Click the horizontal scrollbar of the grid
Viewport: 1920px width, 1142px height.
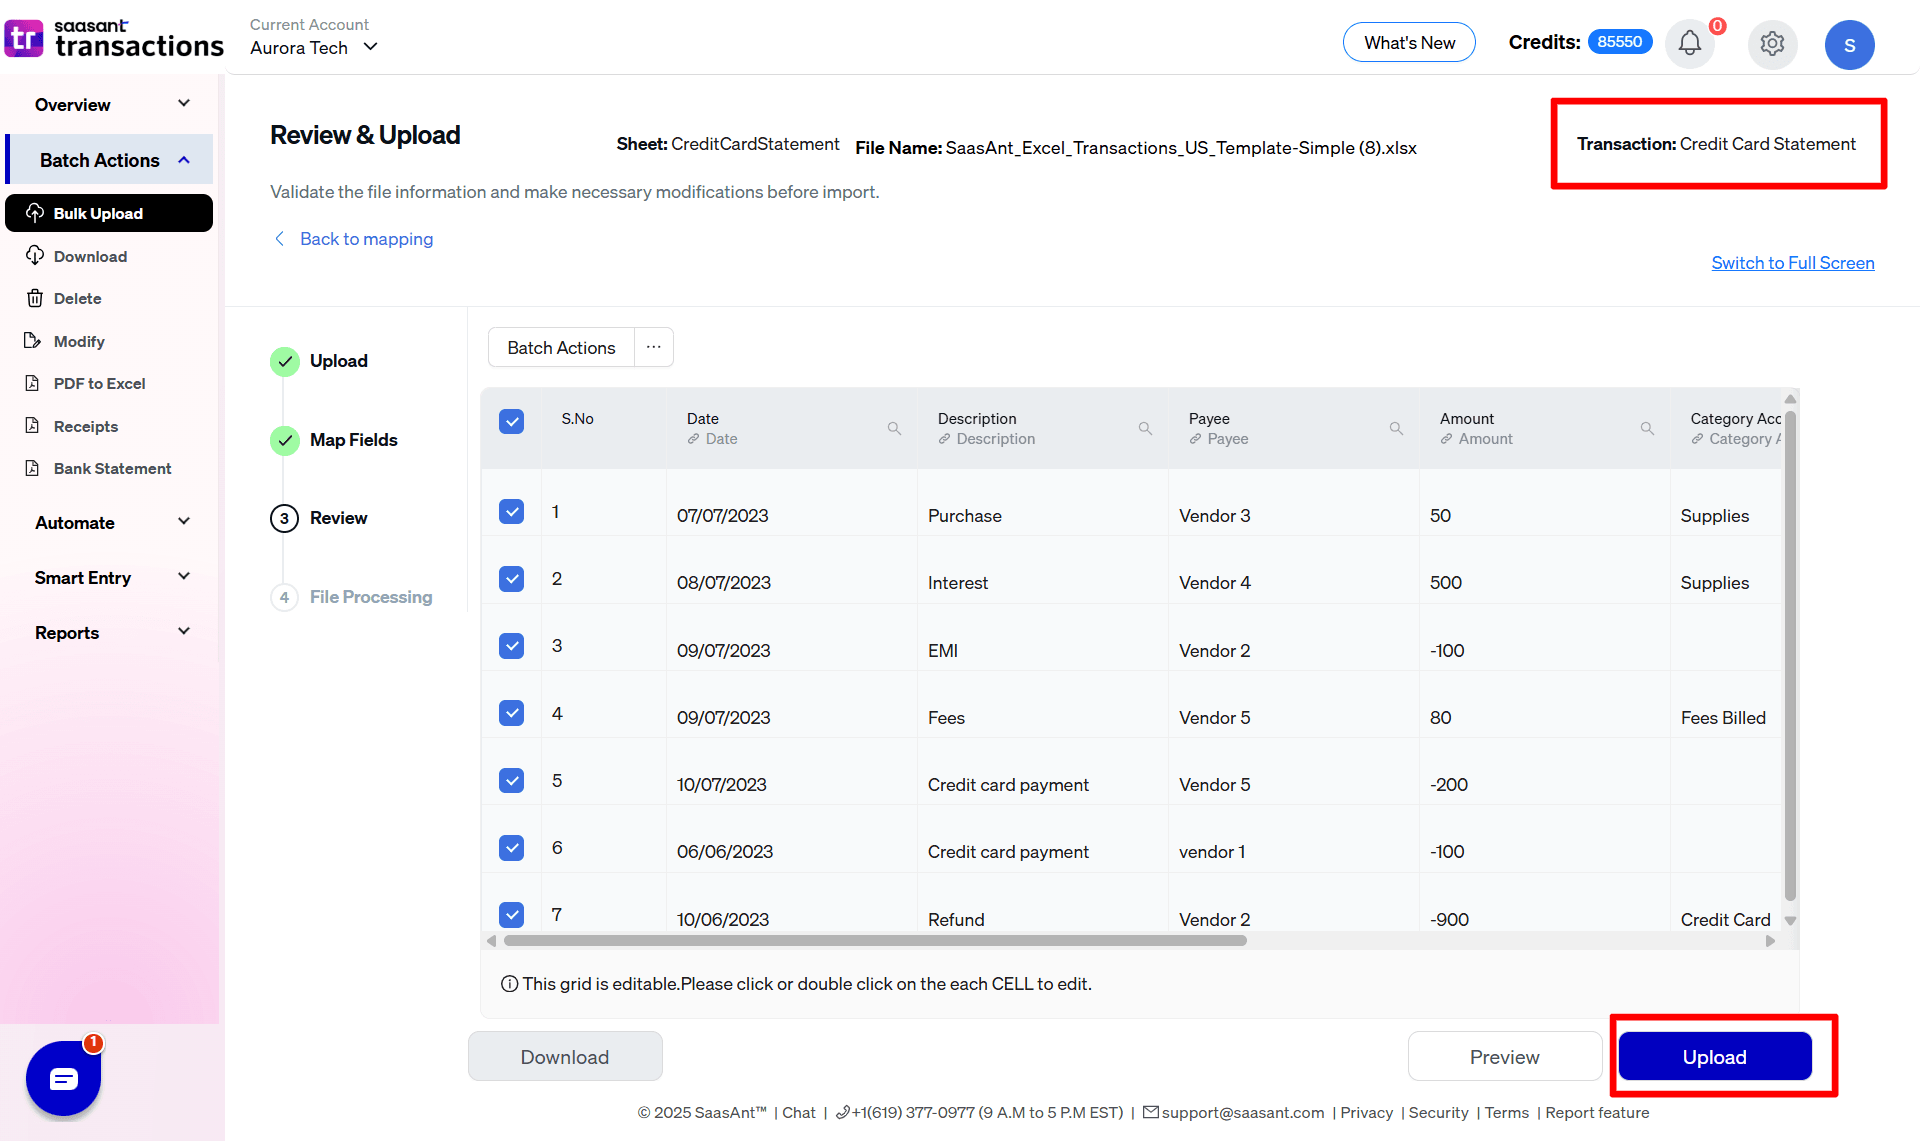[875, 940]
